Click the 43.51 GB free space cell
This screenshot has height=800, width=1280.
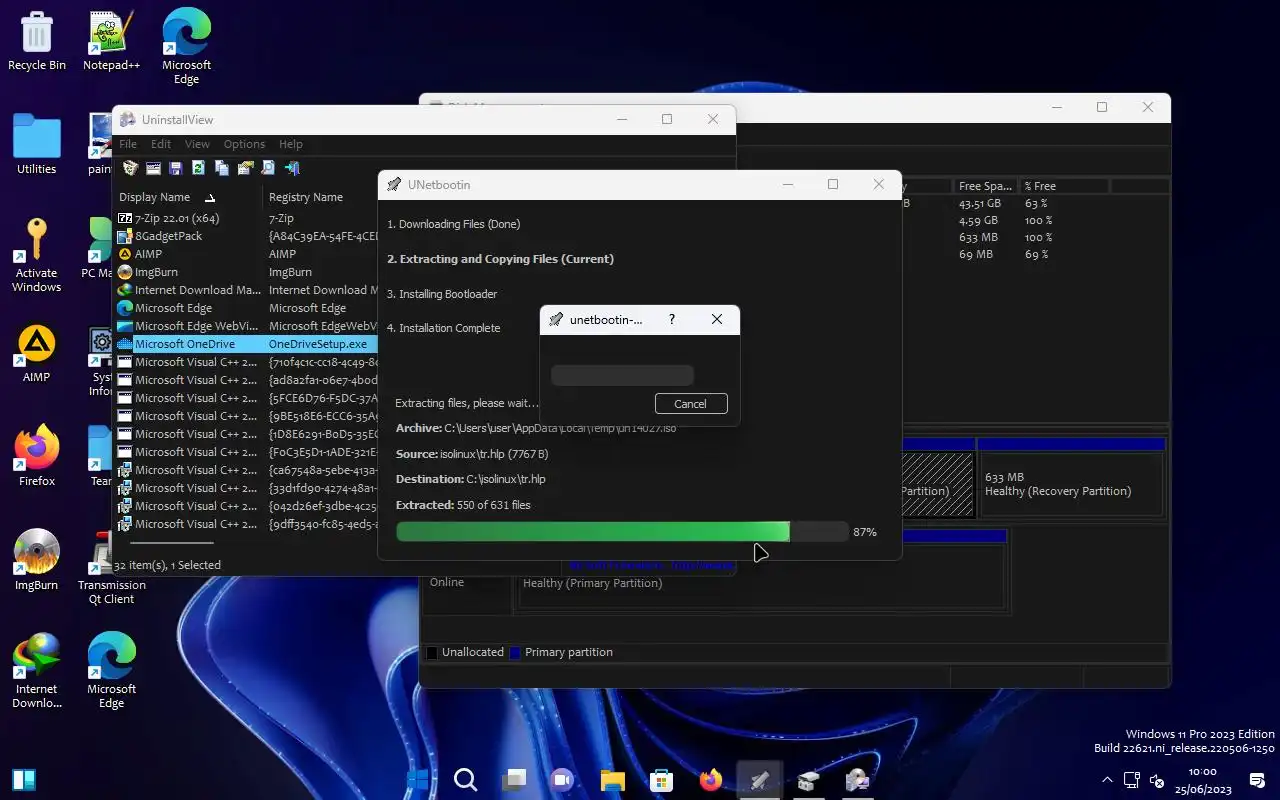click(979, 203)
